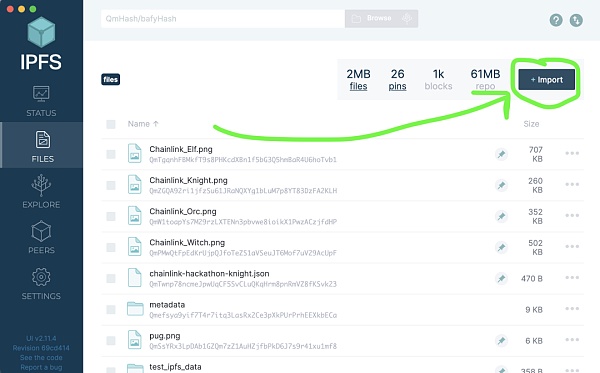Open more options for Chainlink_Witch.png
The width and height of the screenshot is (600, 373).
tap(572, 246)
